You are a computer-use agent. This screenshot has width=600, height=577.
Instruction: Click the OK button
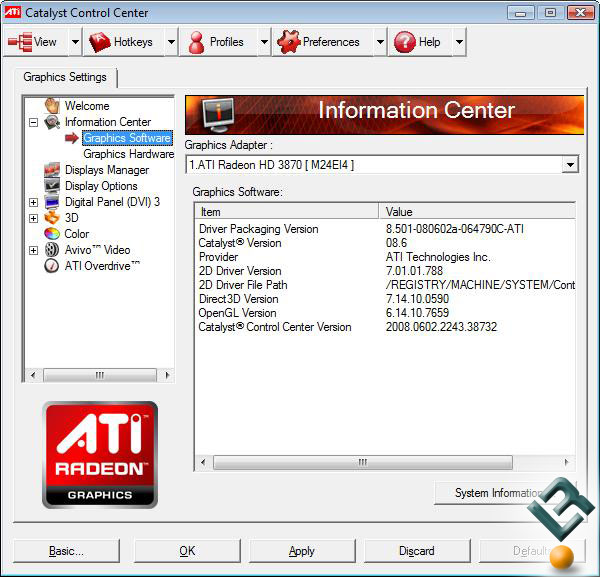click(187, 551)
